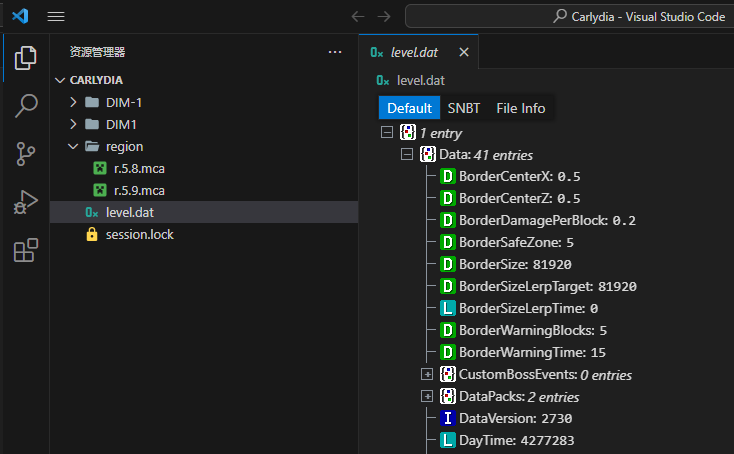Image resolution: width=734 pixels, height=454 pixels.
Task: Open the hamburger application menu
Action: [x=56, y=16]
